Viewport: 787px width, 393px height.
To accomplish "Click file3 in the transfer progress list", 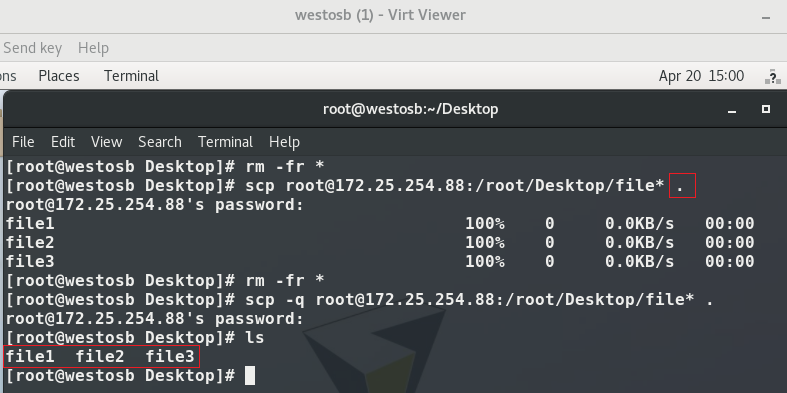I will coord(30,261).
